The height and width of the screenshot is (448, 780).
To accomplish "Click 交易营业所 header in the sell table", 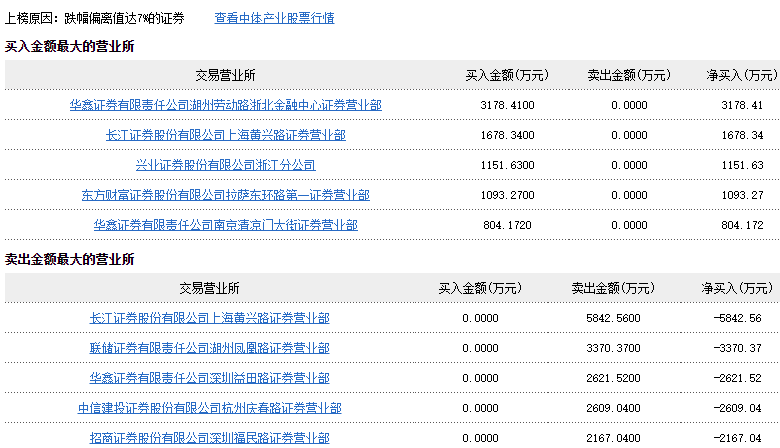I will [x=209, y=288].
